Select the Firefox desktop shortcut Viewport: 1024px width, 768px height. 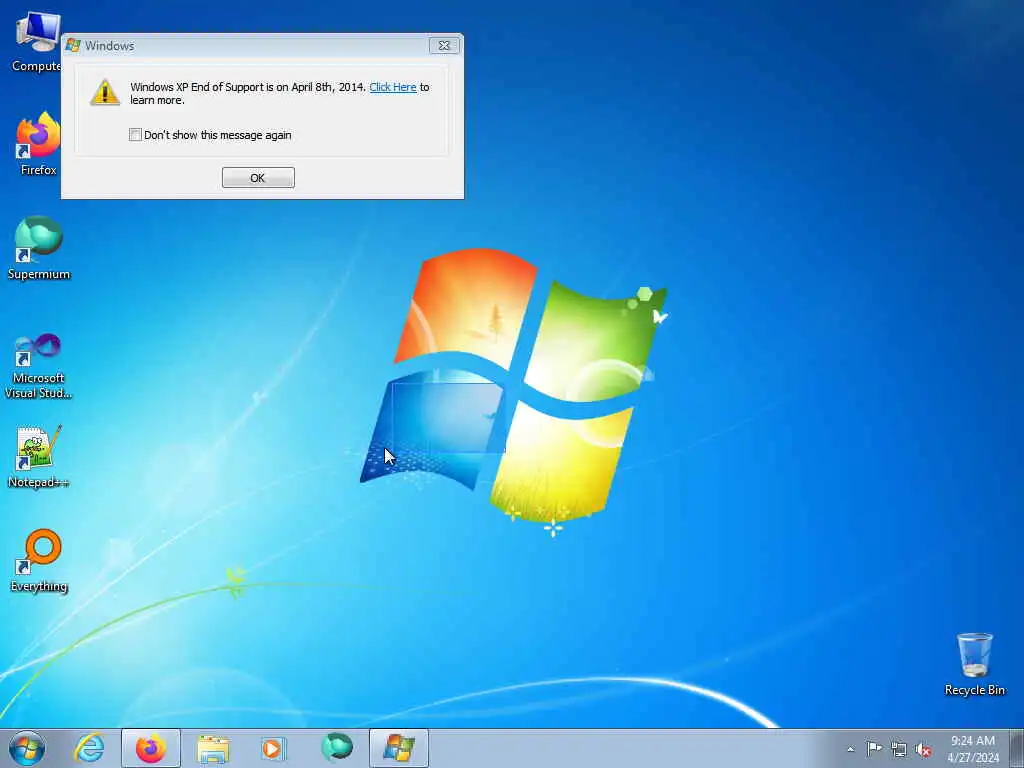coord(38,144)
